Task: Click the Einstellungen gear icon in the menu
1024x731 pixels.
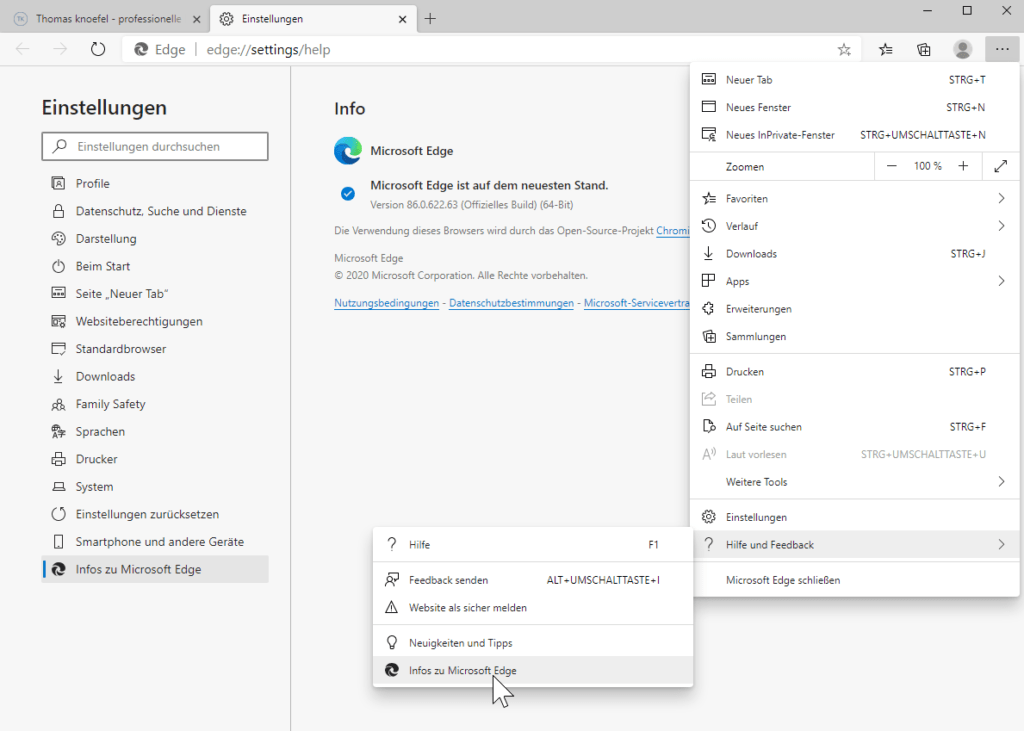Action: 709,517
